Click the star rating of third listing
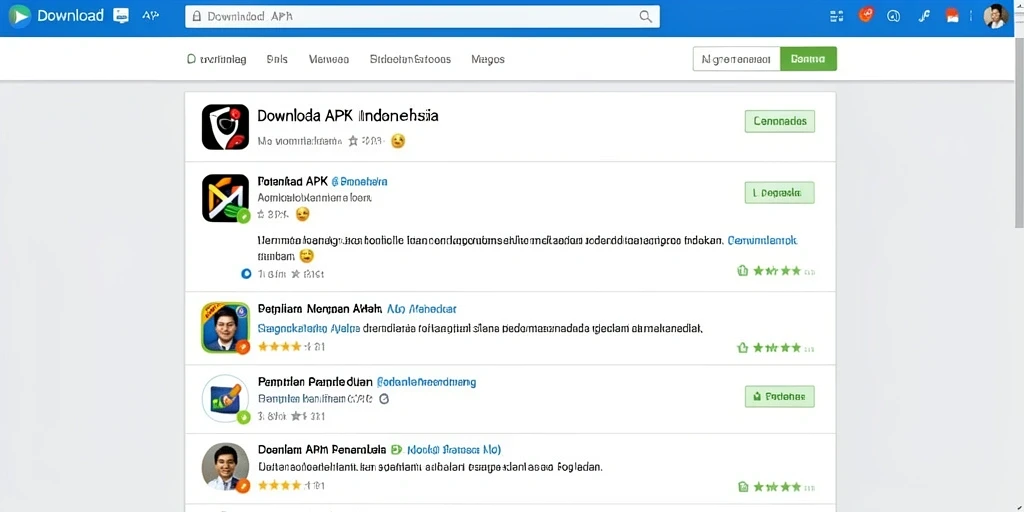1024x512 pixels. (280, 347)
